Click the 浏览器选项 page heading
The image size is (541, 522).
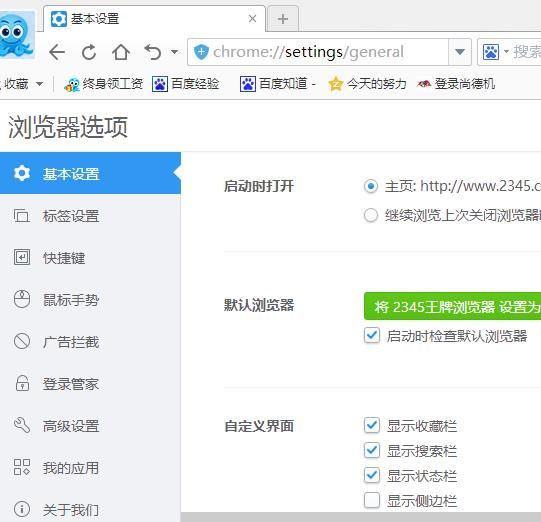tap(68, 127)
